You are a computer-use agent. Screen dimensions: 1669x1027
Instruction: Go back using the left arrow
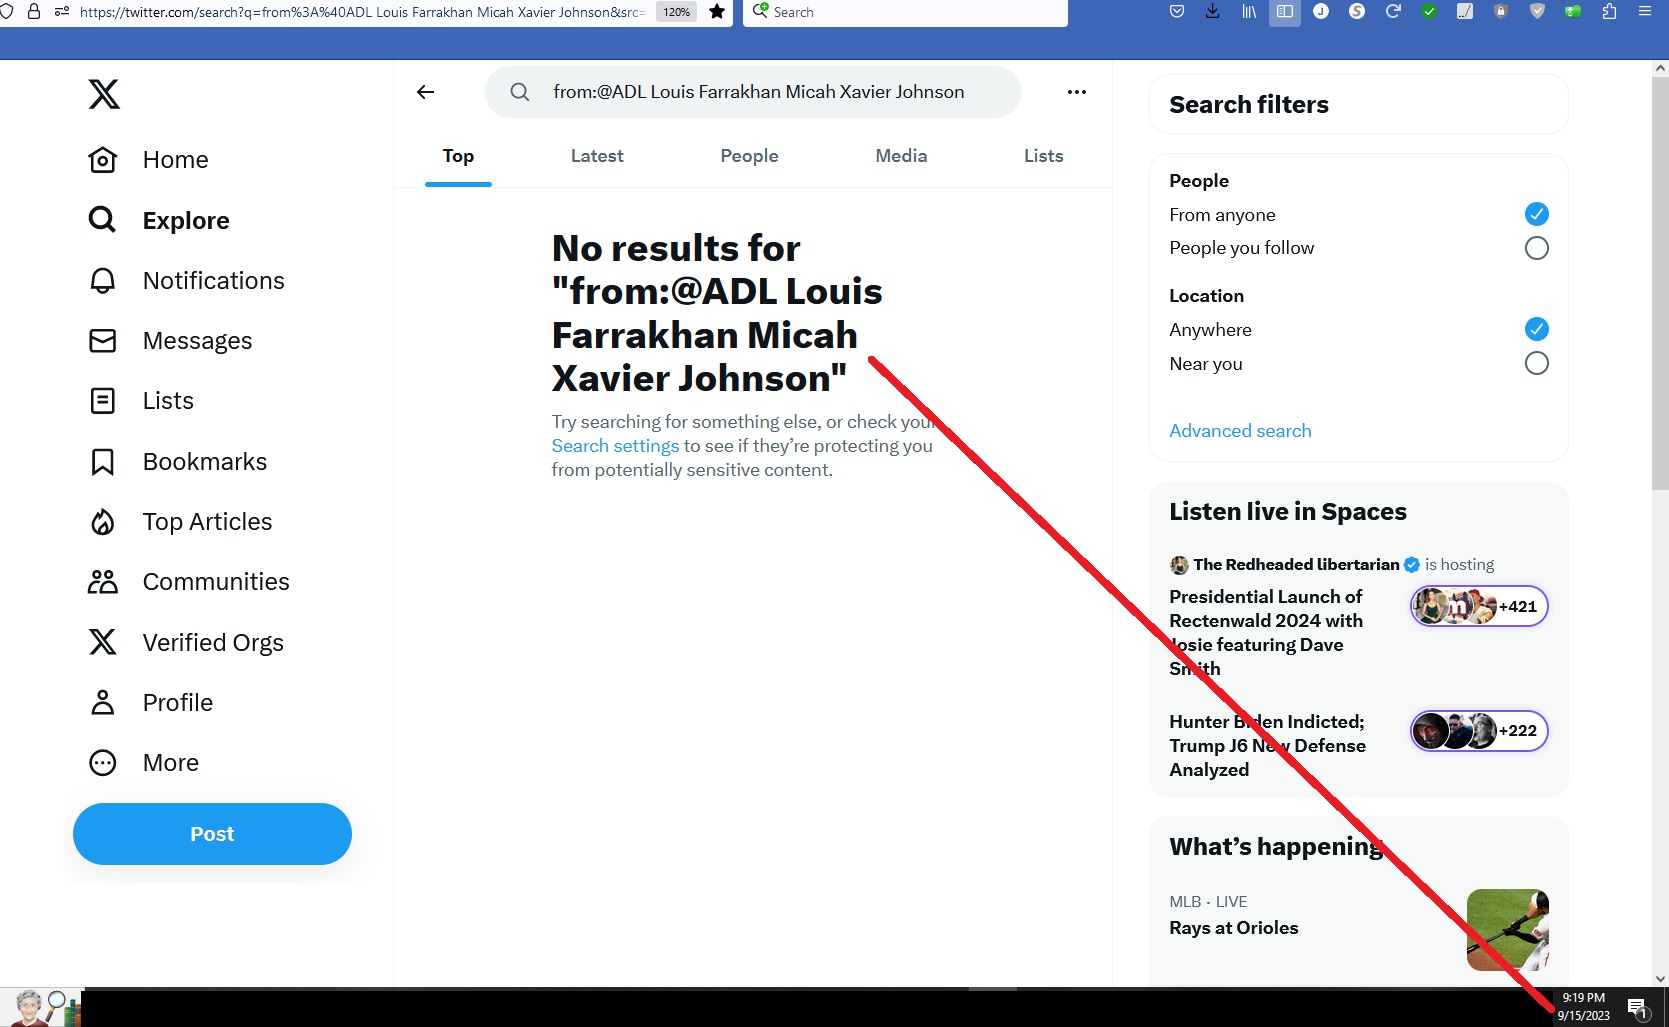point(426,92)
